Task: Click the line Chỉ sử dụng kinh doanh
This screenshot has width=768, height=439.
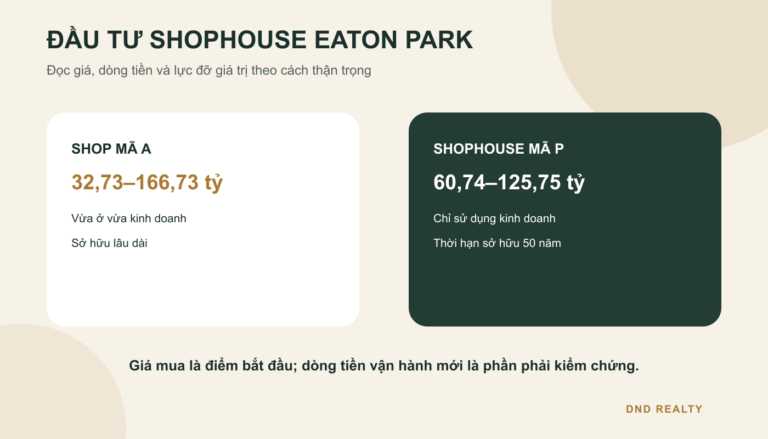Action: 494,219
